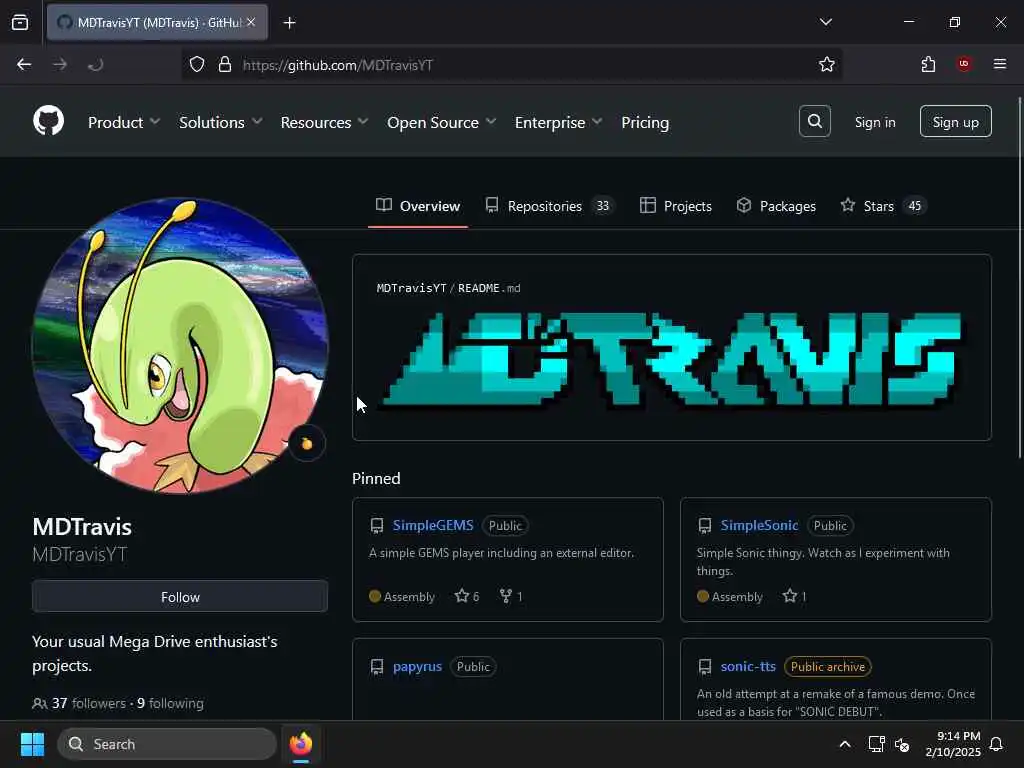Screen dimensions: 1024x768
Task: View the 9 following list
Action: 170,703
